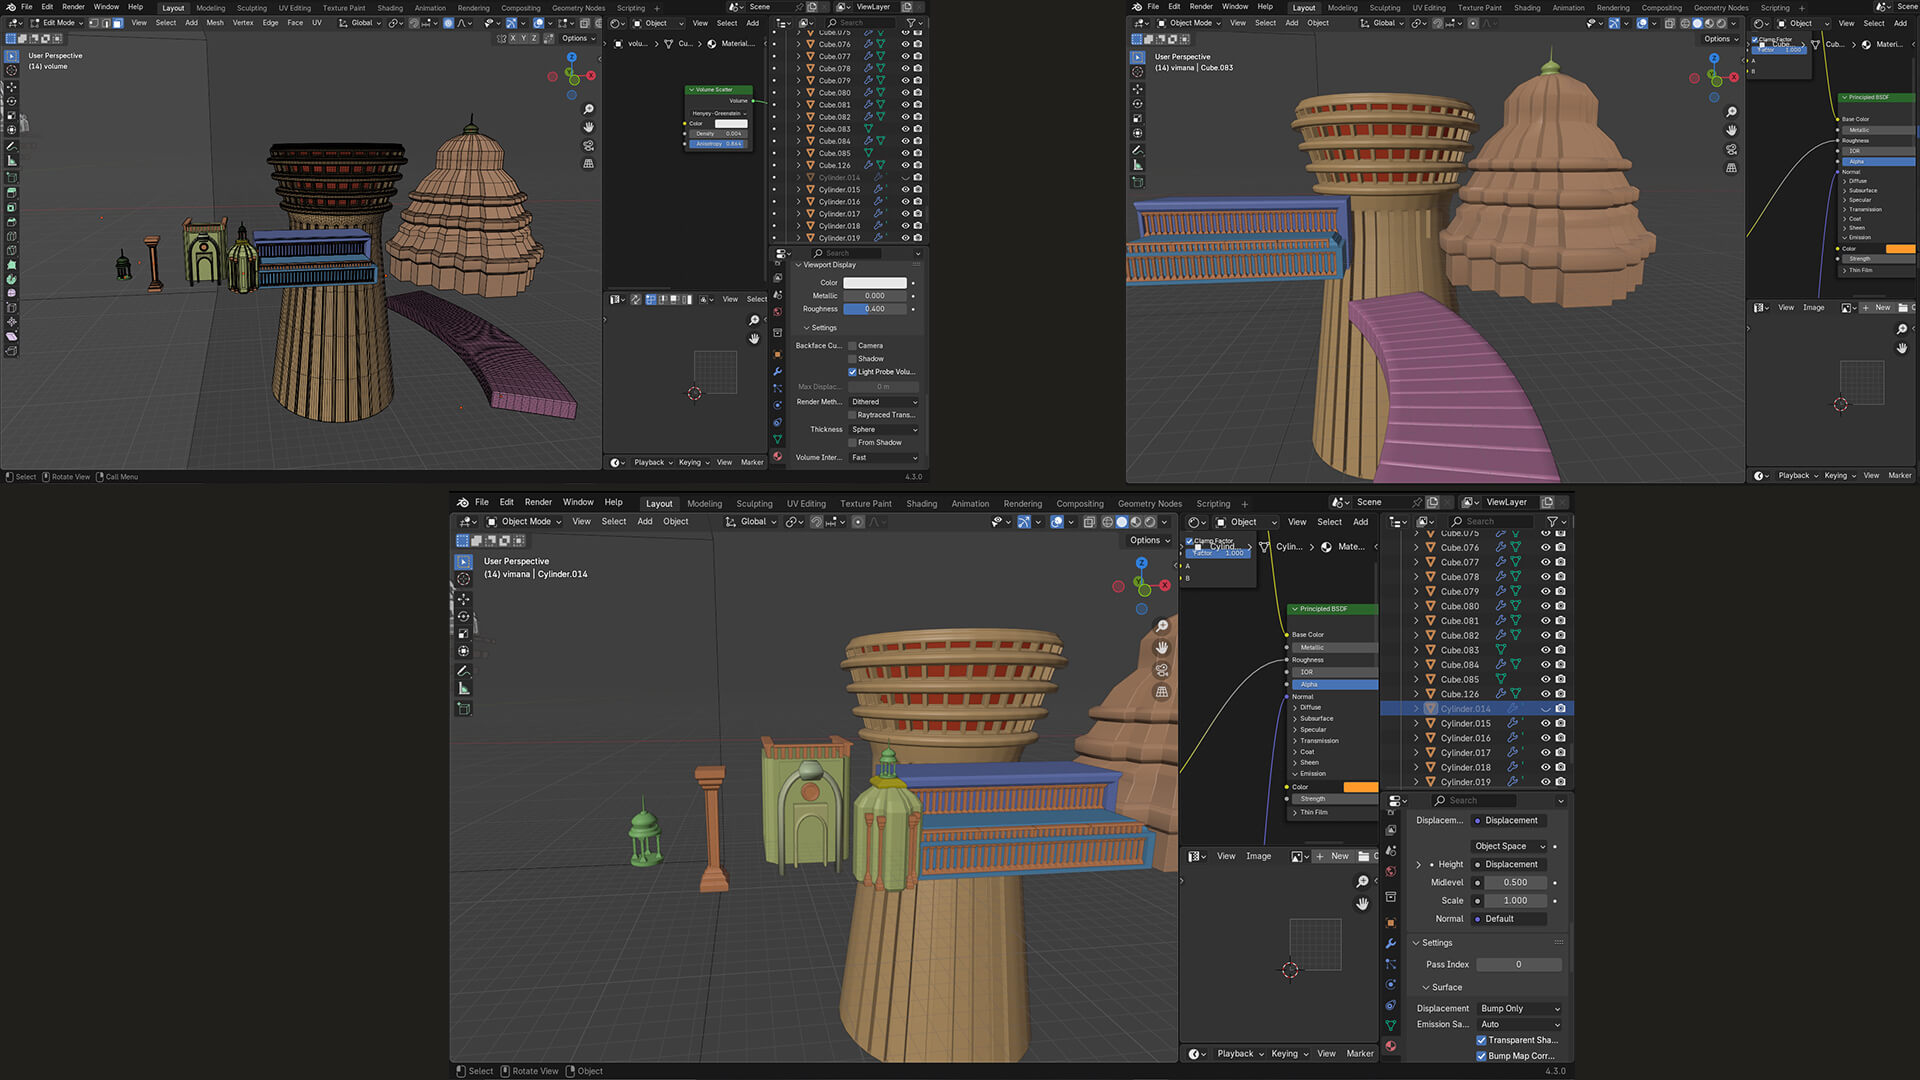Select the Scale tool in Cylinder.014 window
1920x1080 pixels.
point(463,633)
